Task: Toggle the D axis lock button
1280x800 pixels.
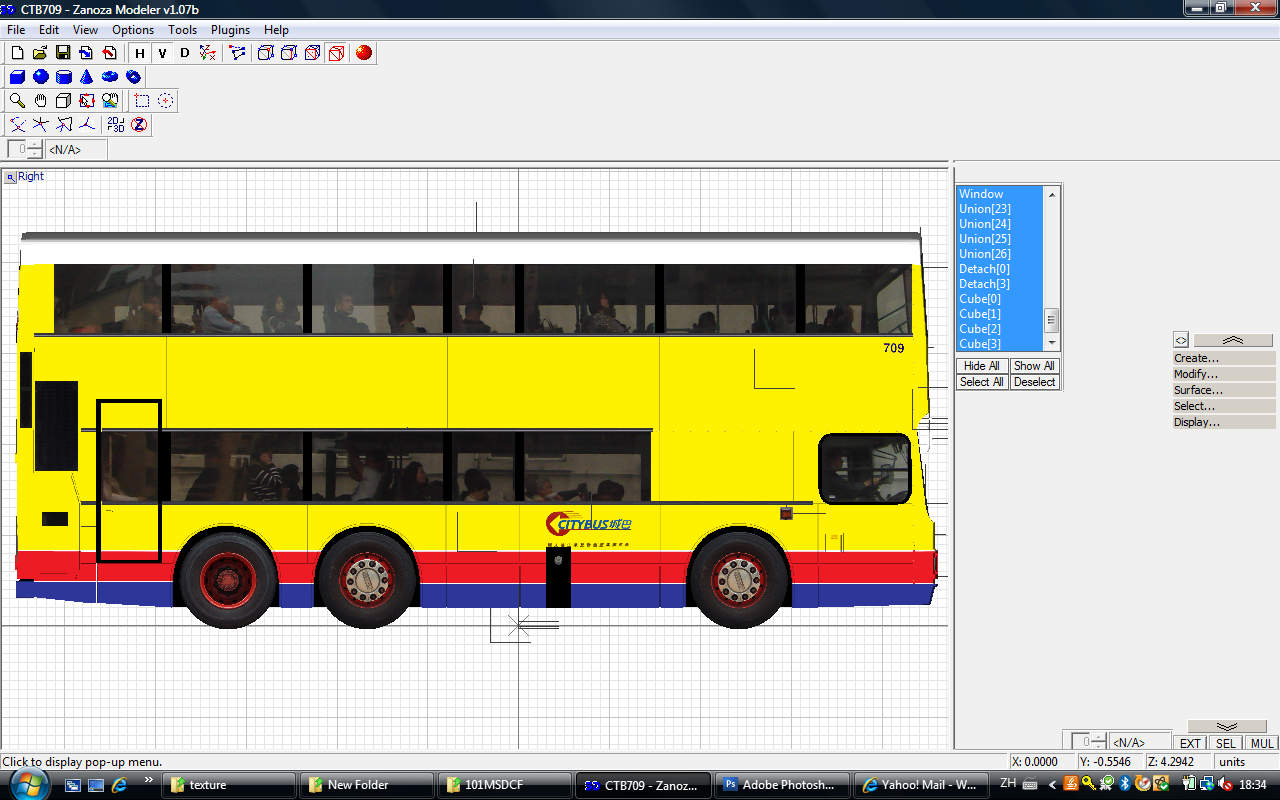Action: click(184, 53)
